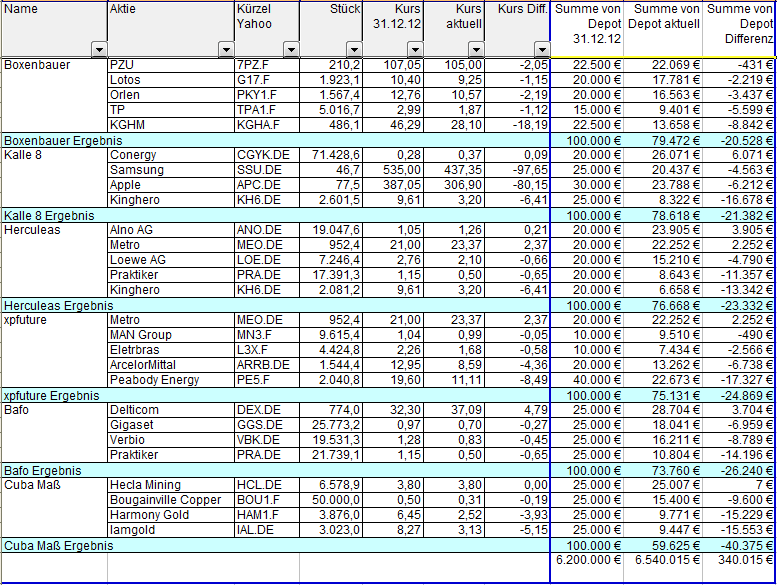Click the APC.DE ticker cell
This screenshot has width=777, height=585.
tap(267, 185)
